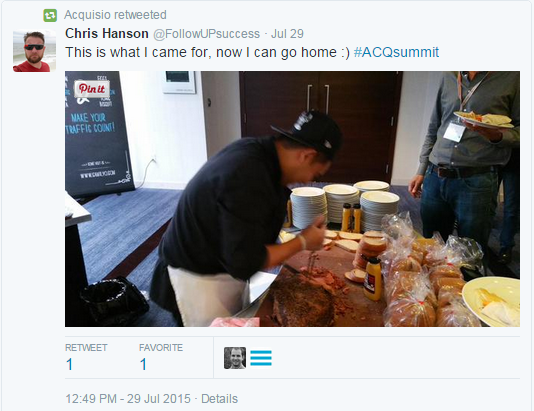Click the number 1 under RETWEET
The image size is (534, 411).
[x=69, y=364]
